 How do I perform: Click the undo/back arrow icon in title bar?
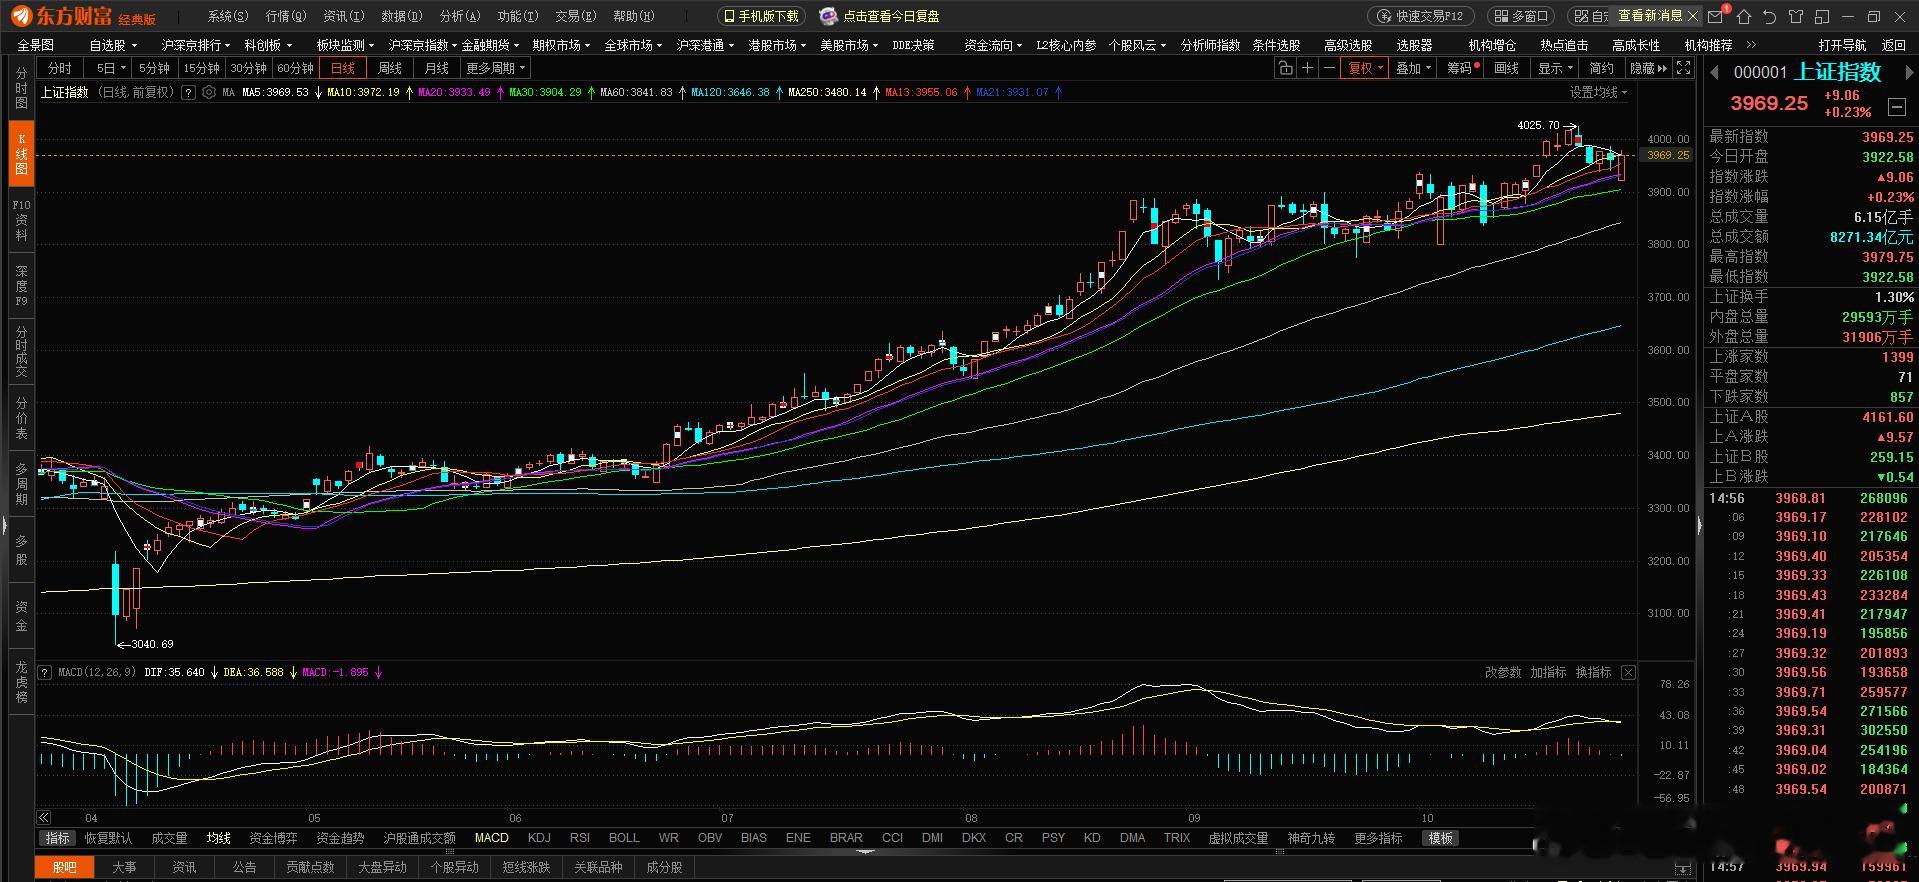pyautogui.click(x=1770, y=16)
